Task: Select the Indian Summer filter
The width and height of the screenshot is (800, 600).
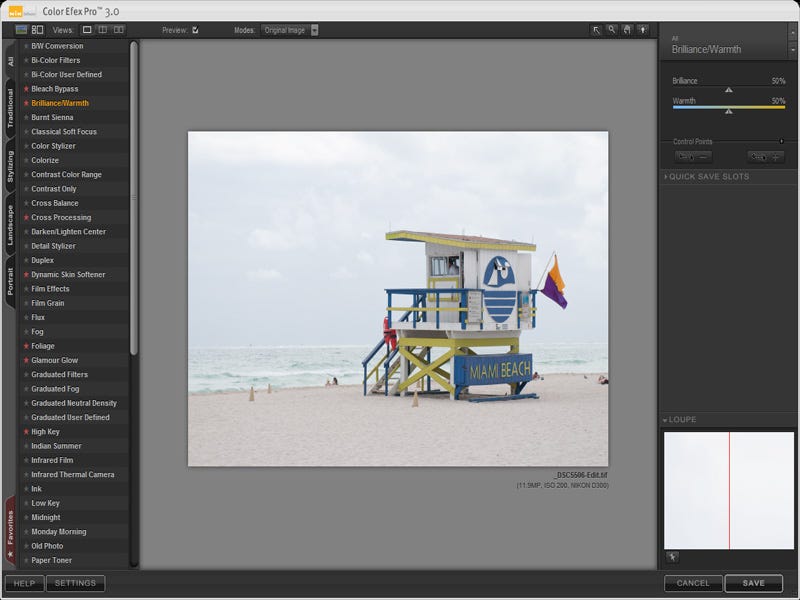Action: pyautogui.click(x=56, y=446)
